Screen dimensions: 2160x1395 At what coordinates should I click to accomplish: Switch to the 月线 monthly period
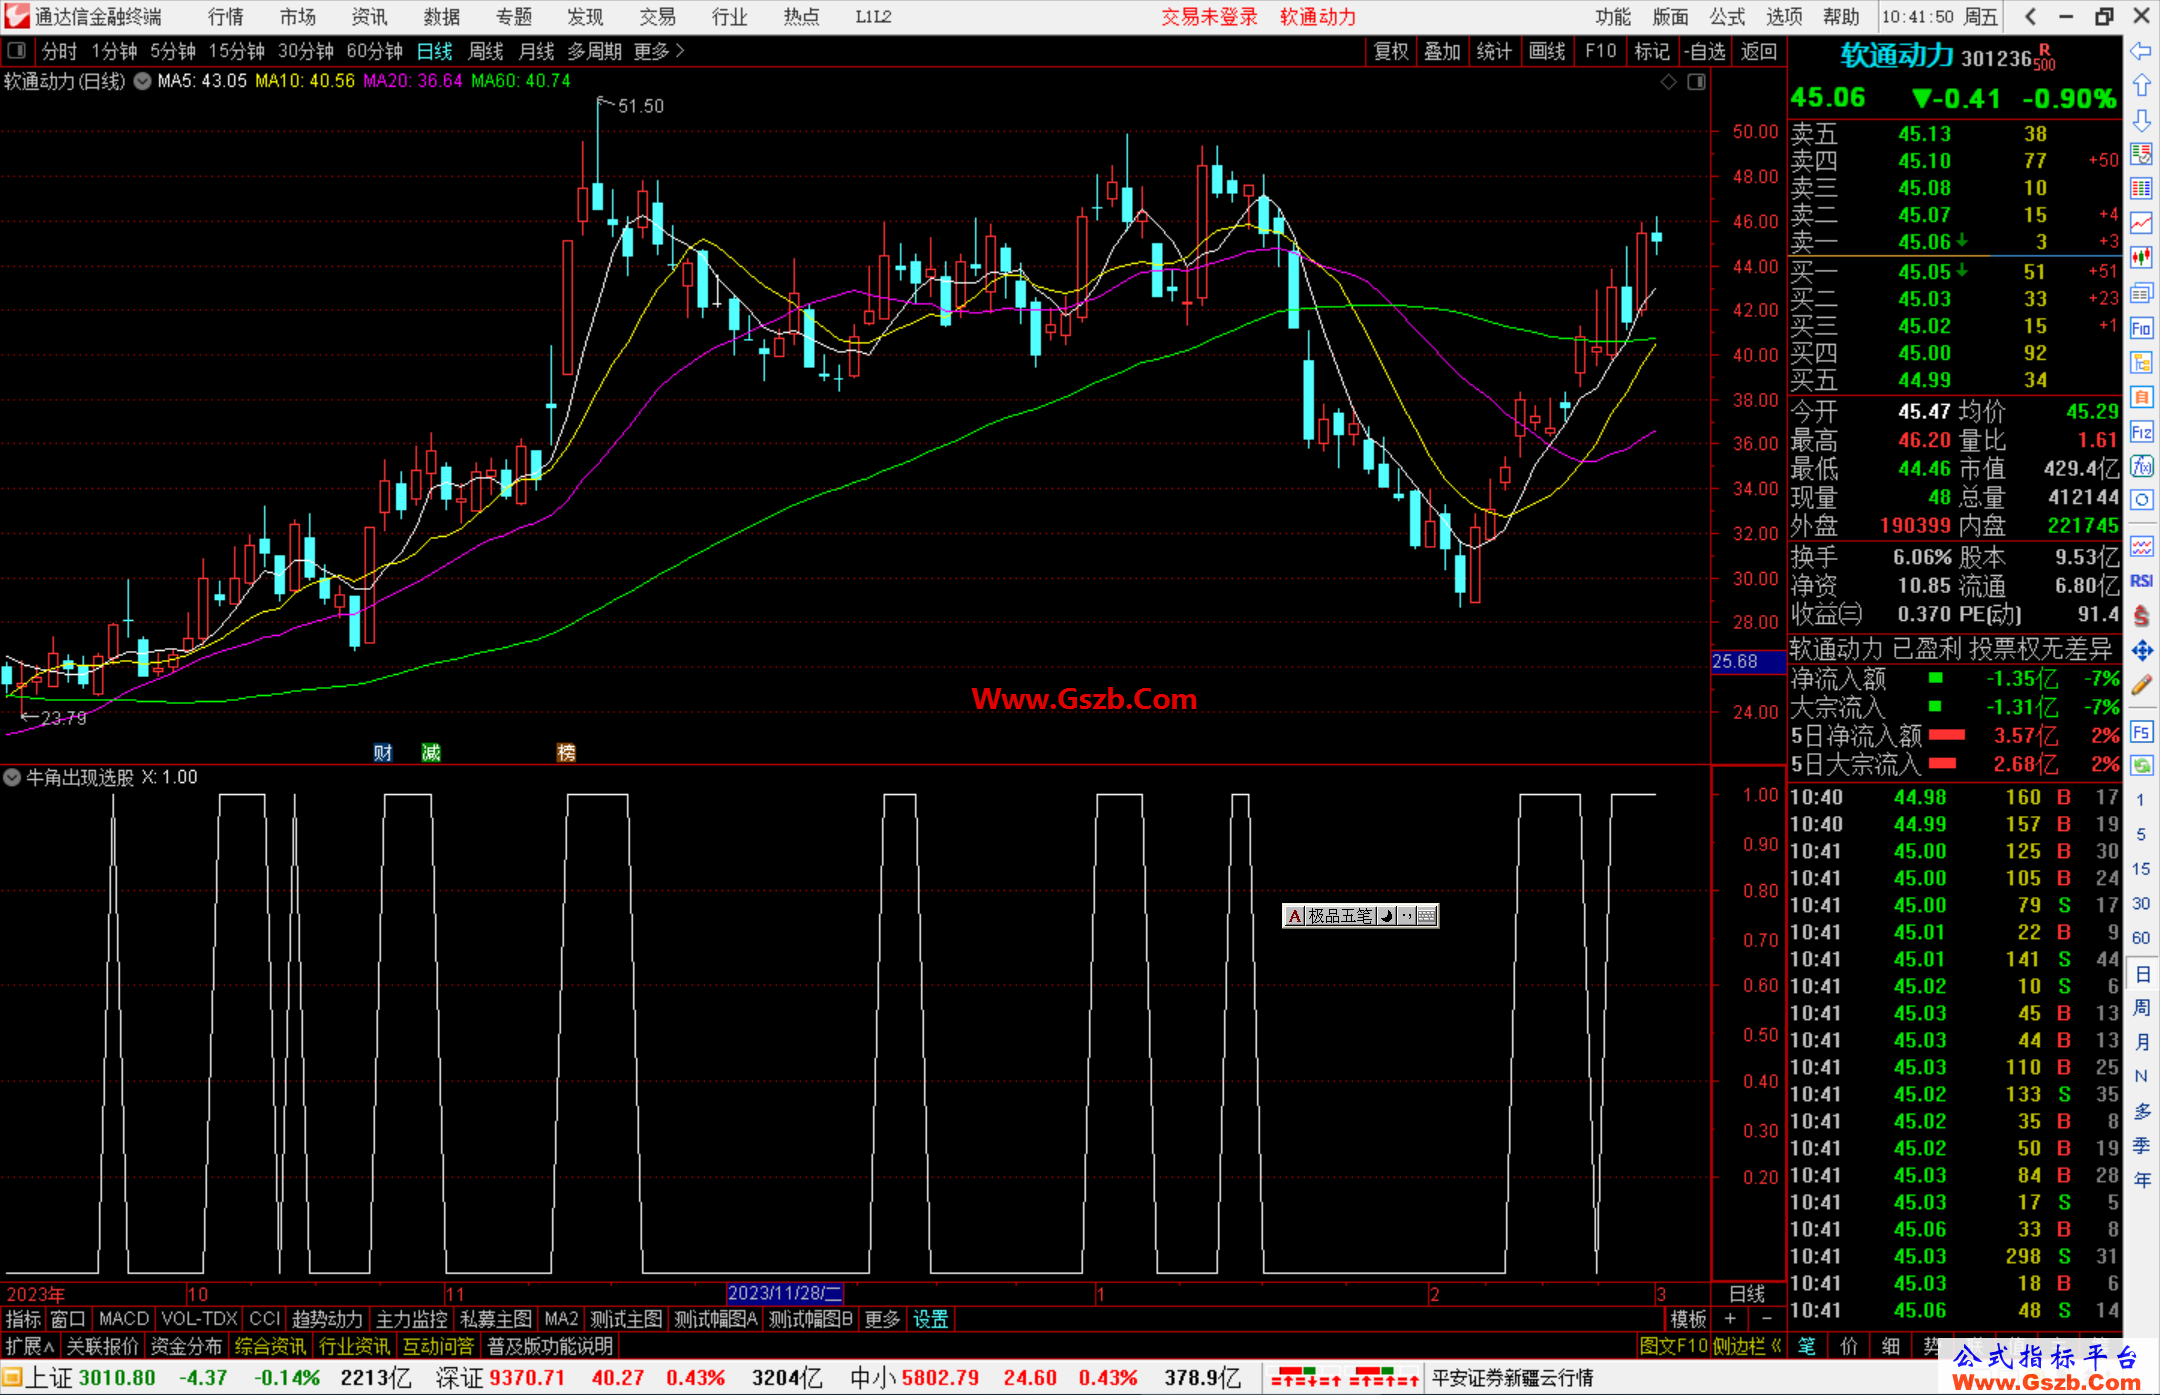536,51
